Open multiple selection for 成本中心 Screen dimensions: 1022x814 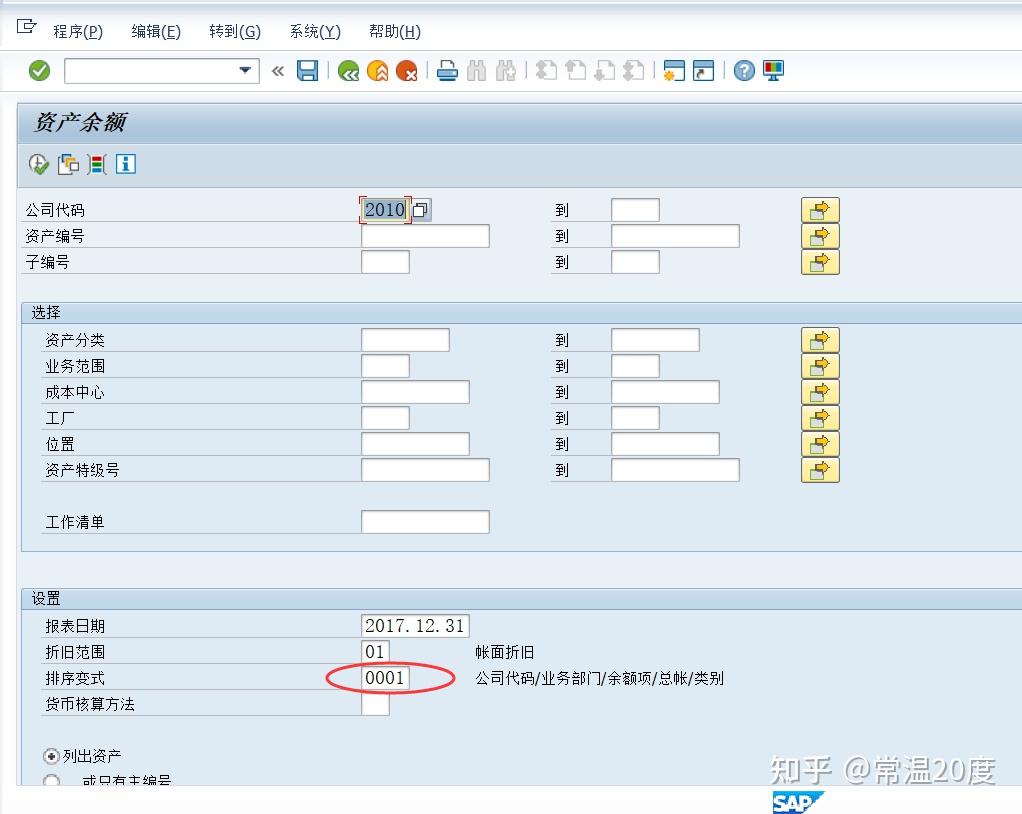click(820, 392)
